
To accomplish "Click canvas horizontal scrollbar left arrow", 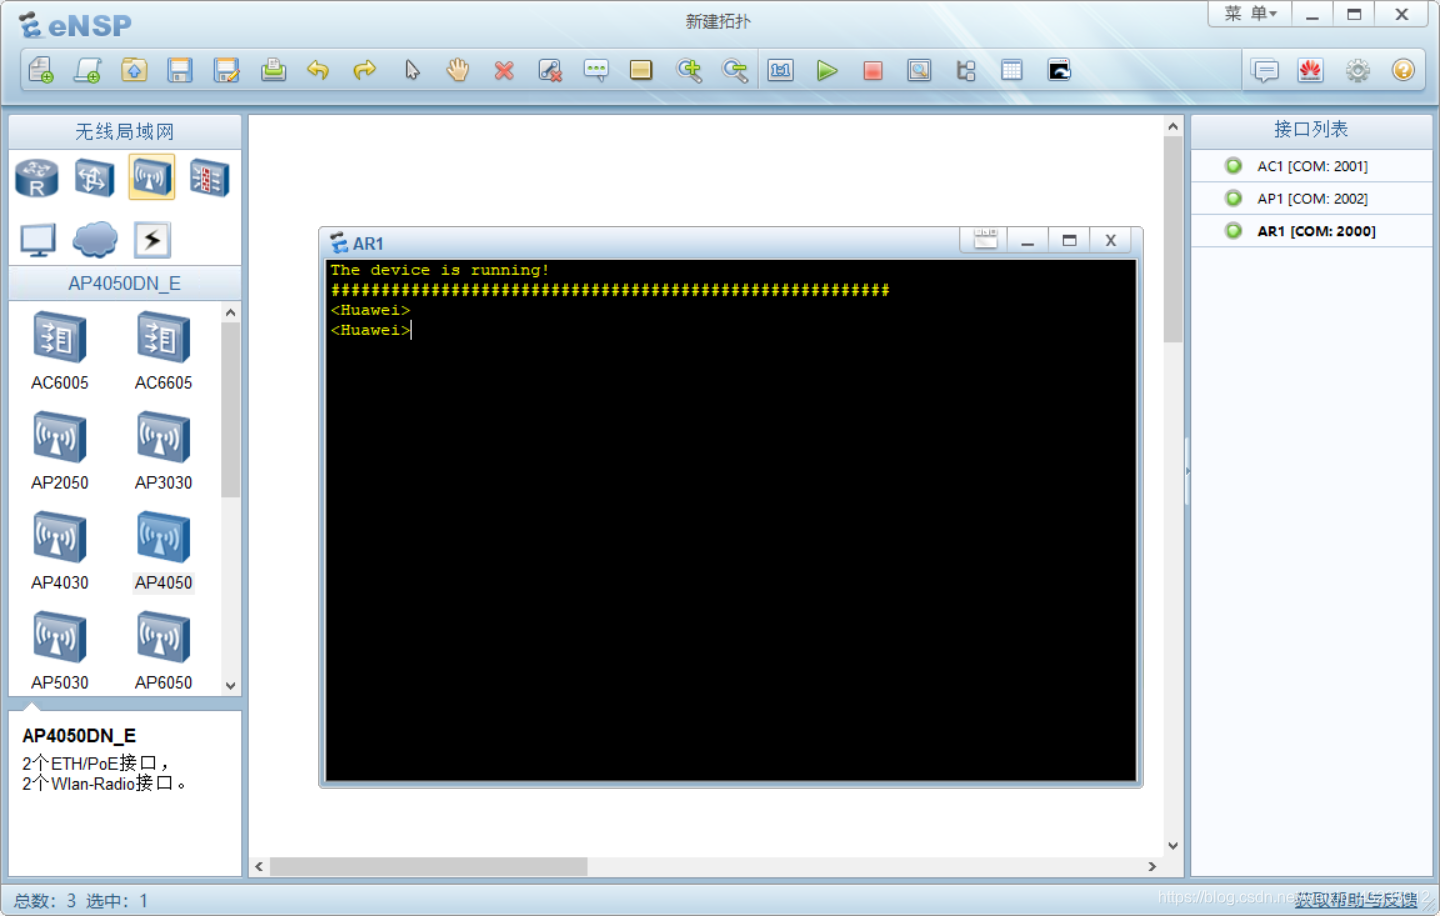I will click(x=259, y=867).
